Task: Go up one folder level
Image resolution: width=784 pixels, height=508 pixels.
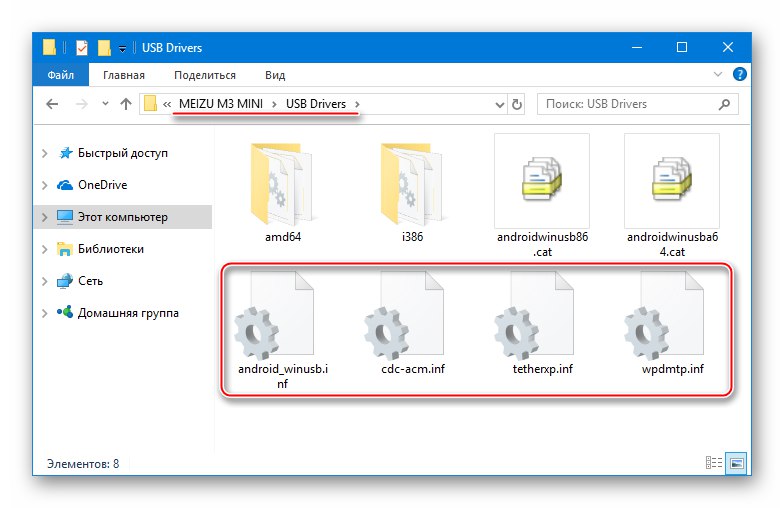Action: point(126,104)
